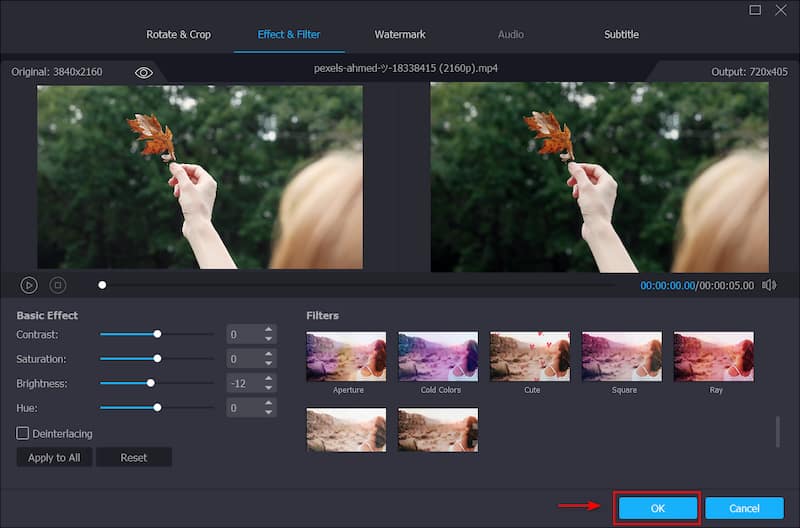Click the Play button under the preview
Image resolution: width=800 pixels, height=528 pixels.
(x=29, y=285)
